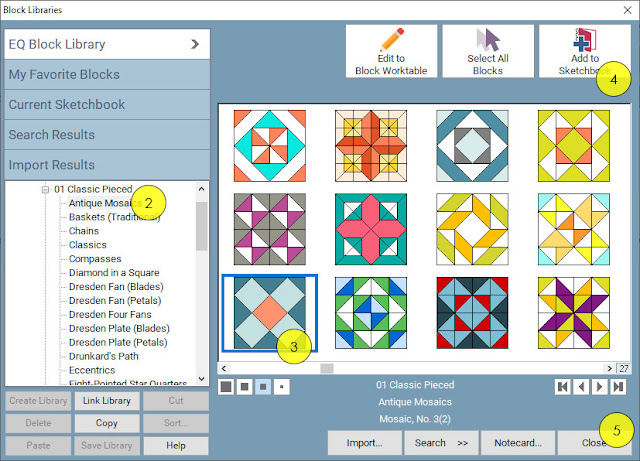Select Baskets (Traditional) category
Viewport: 640px width, 461px height.
pos(114,217)
